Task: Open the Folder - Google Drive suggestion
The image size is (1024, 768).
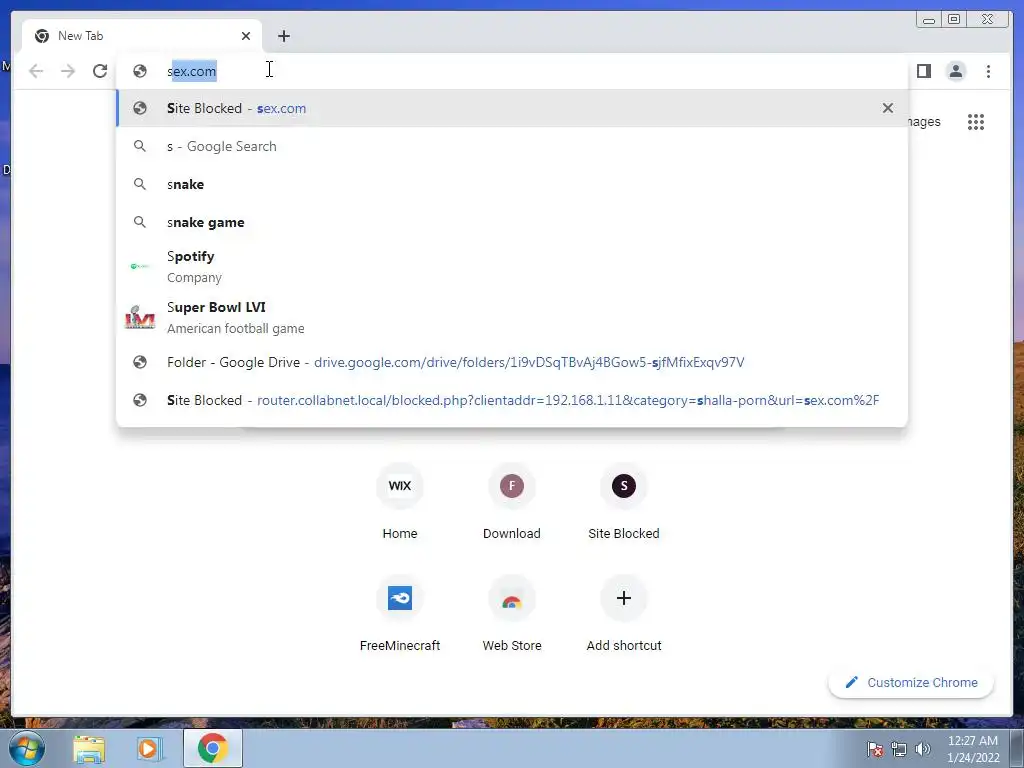Action: [x=512, y=362]
